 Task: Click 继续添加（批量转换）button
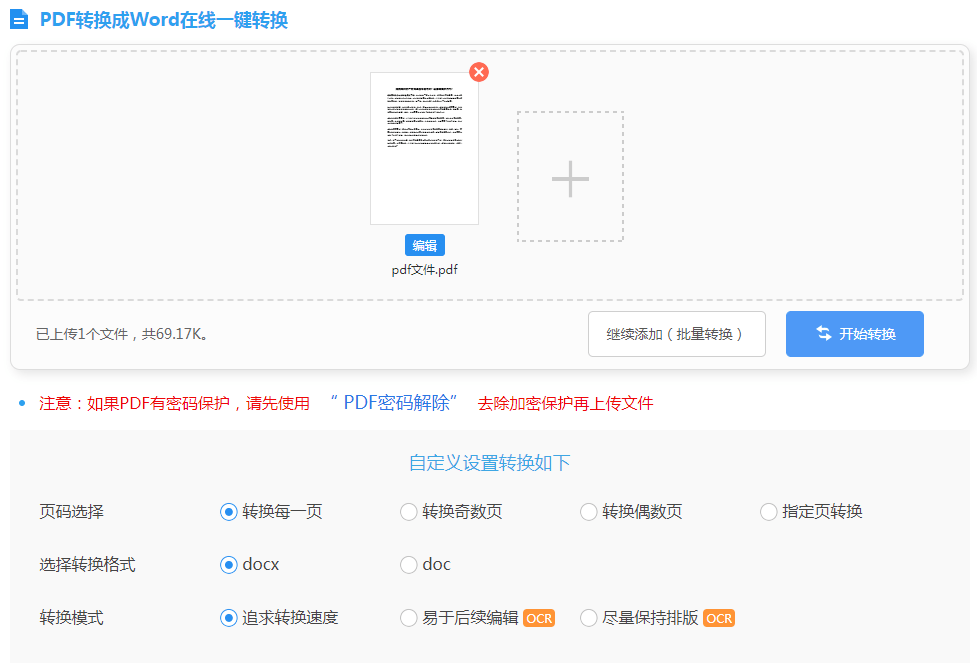click(677, 334)
